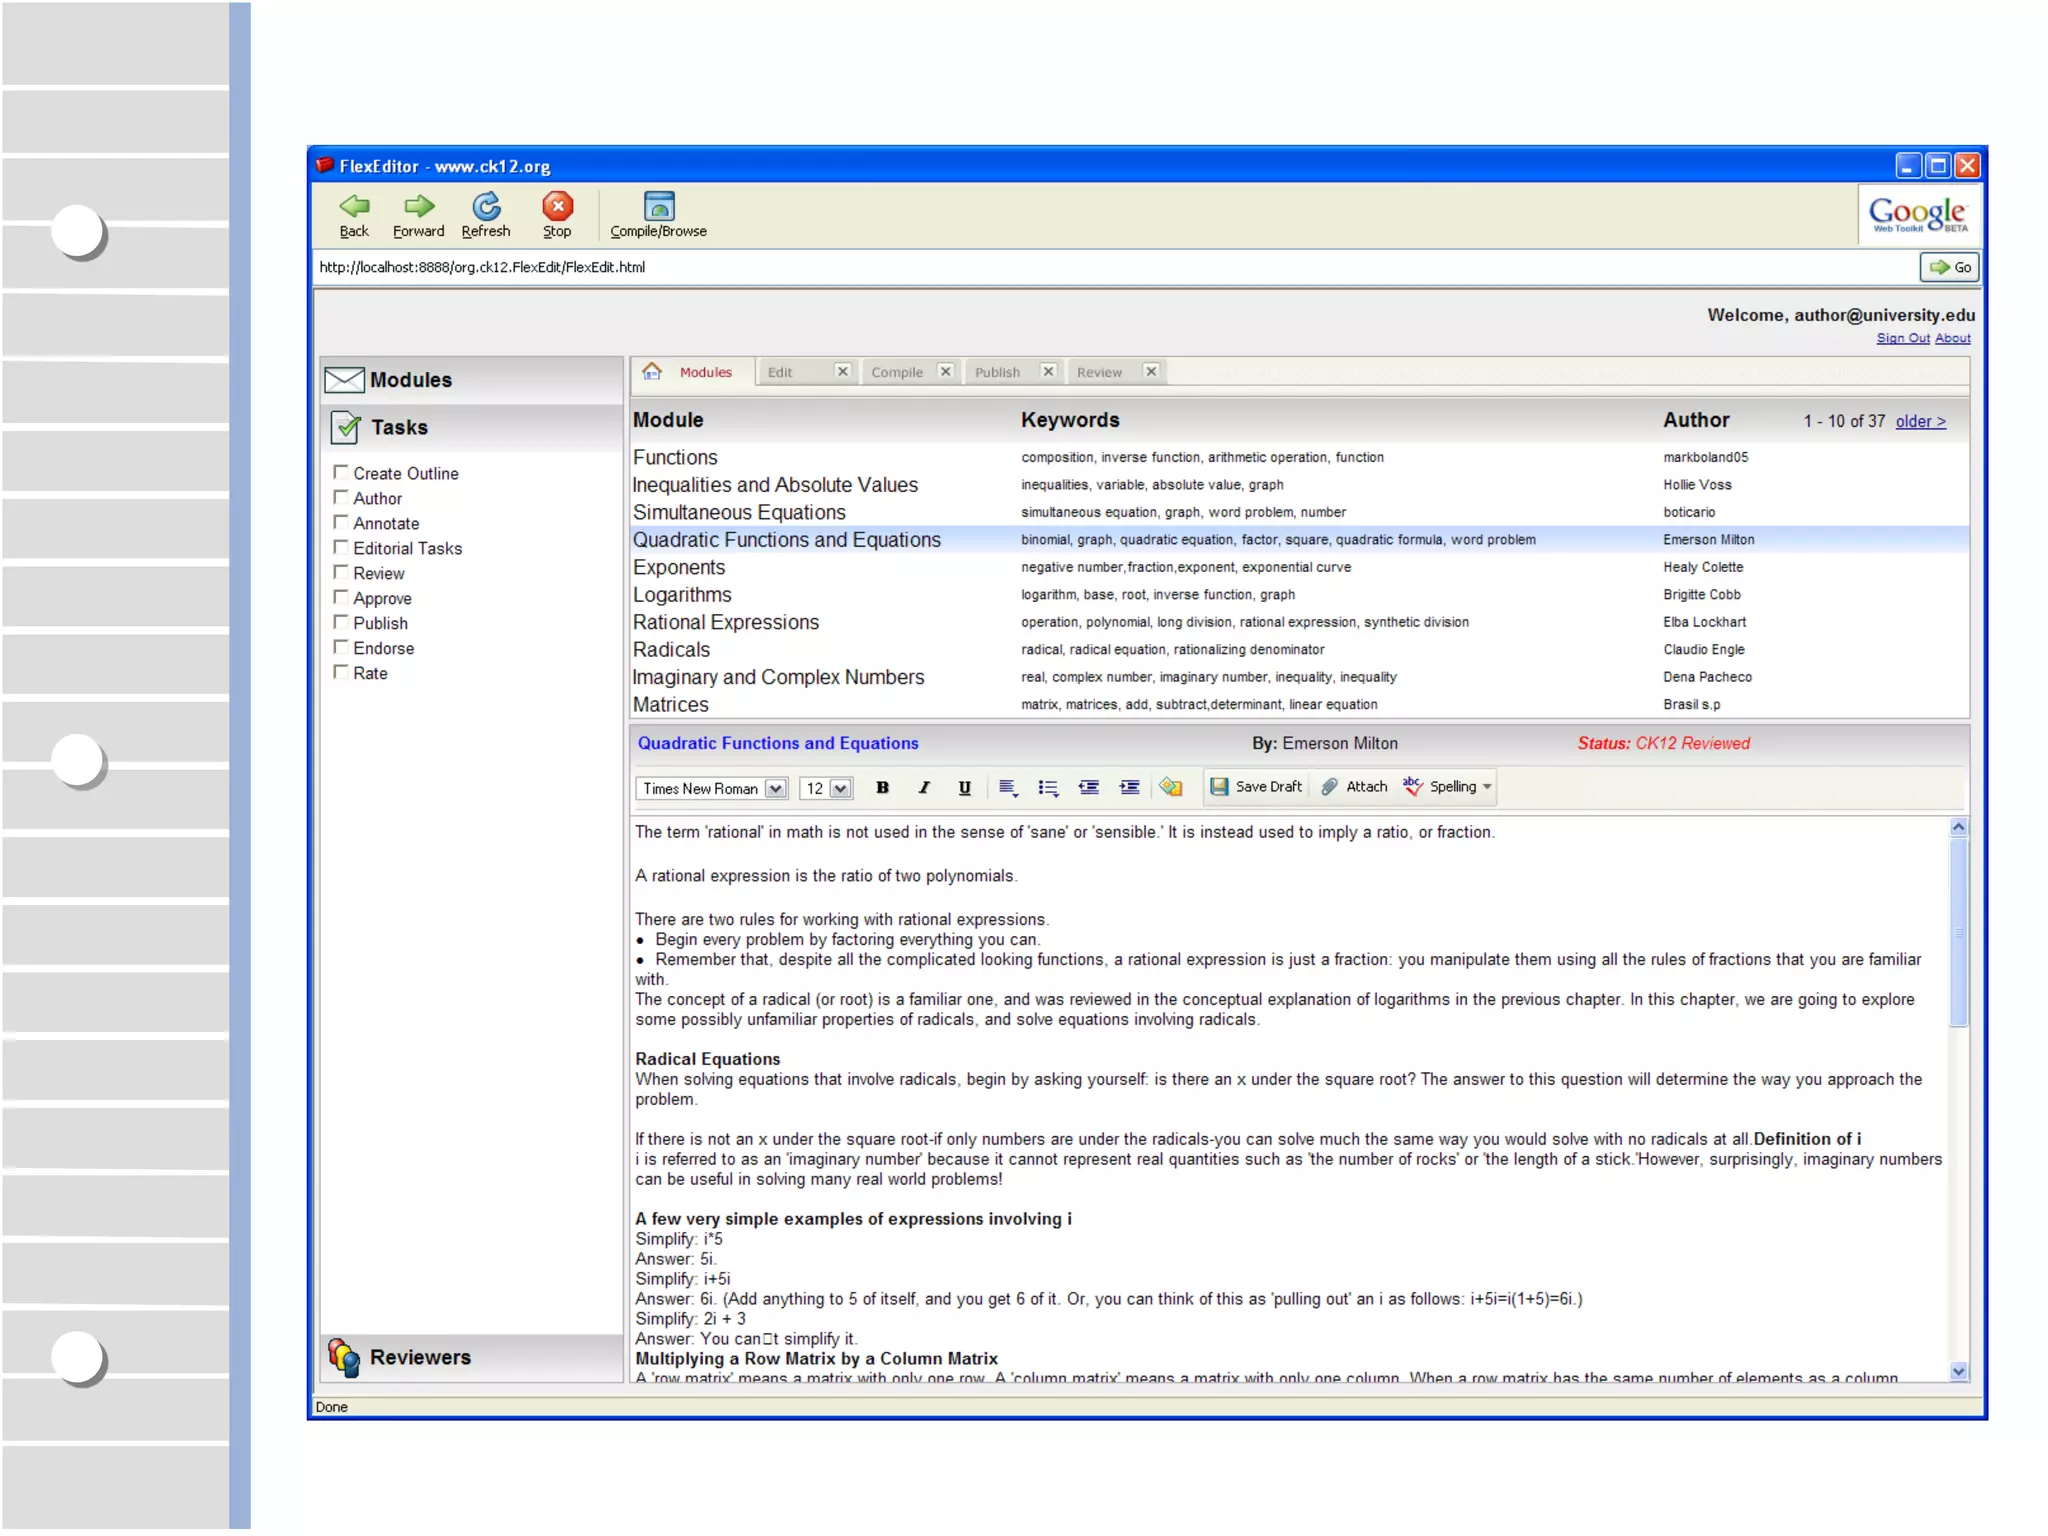
Task: Check the Create Outline task
Action: tap(341, 472)
